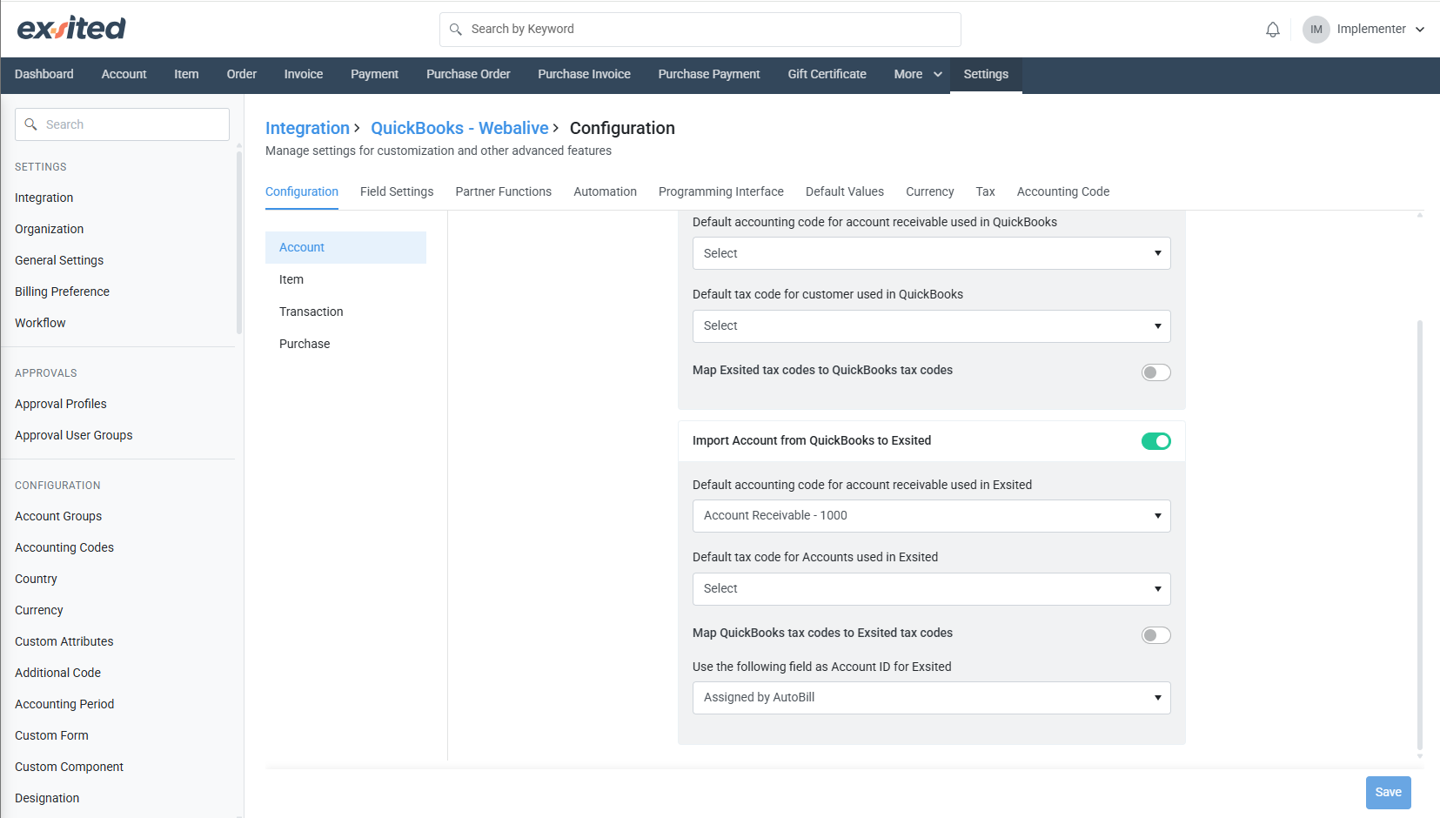Switch to the Accounting Code tab
This screenshot has width=1440, height=818.
[1063, 192]
